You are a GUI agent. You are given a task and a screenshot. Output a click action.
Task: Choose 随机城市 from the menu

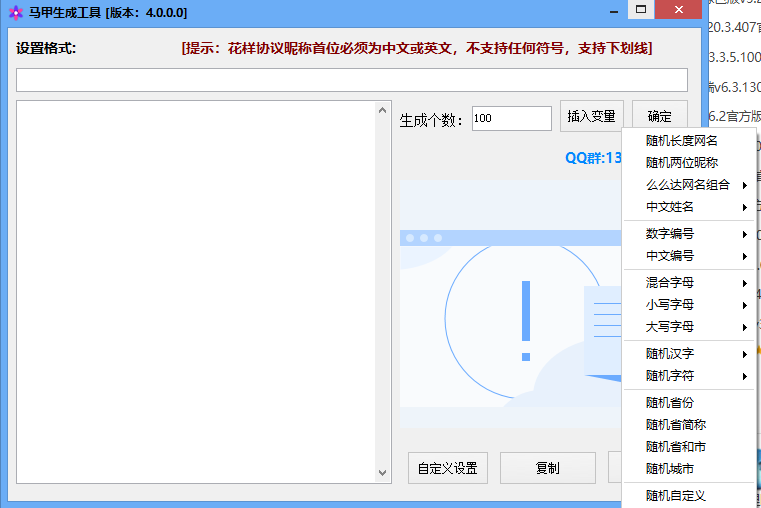click(670, 469)
